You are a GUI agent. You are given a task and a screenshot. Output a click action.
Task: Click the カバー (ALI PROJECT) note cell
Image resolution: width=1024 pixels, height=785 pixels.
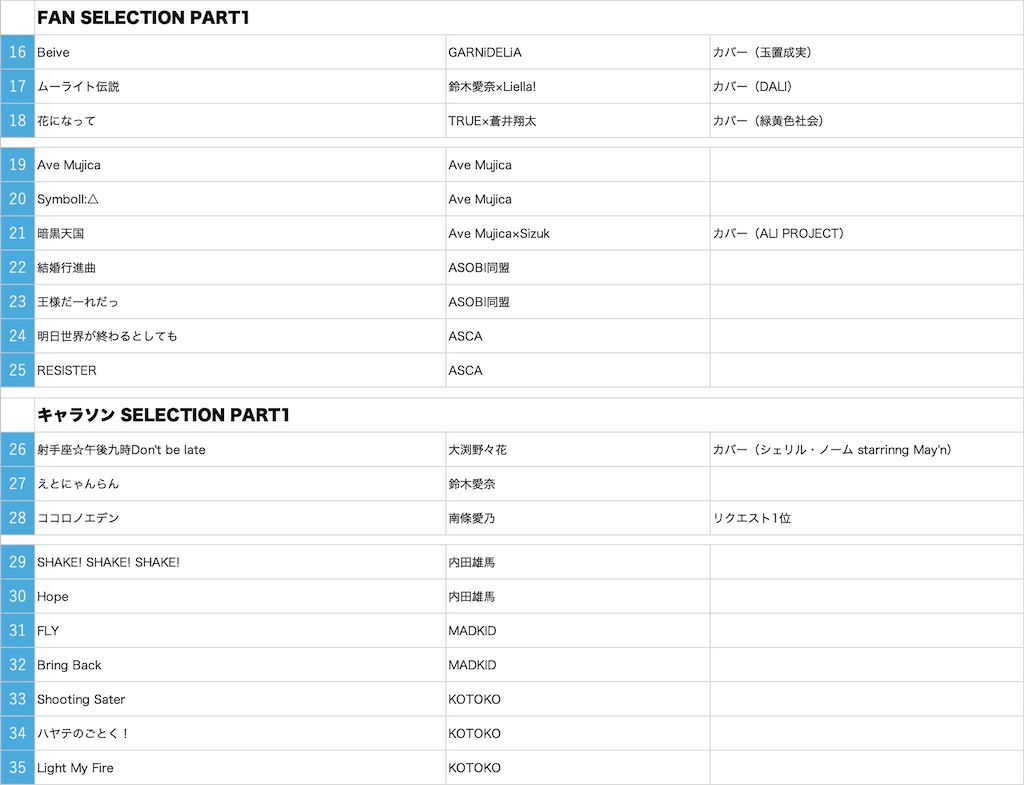click(x=867, y=233)
